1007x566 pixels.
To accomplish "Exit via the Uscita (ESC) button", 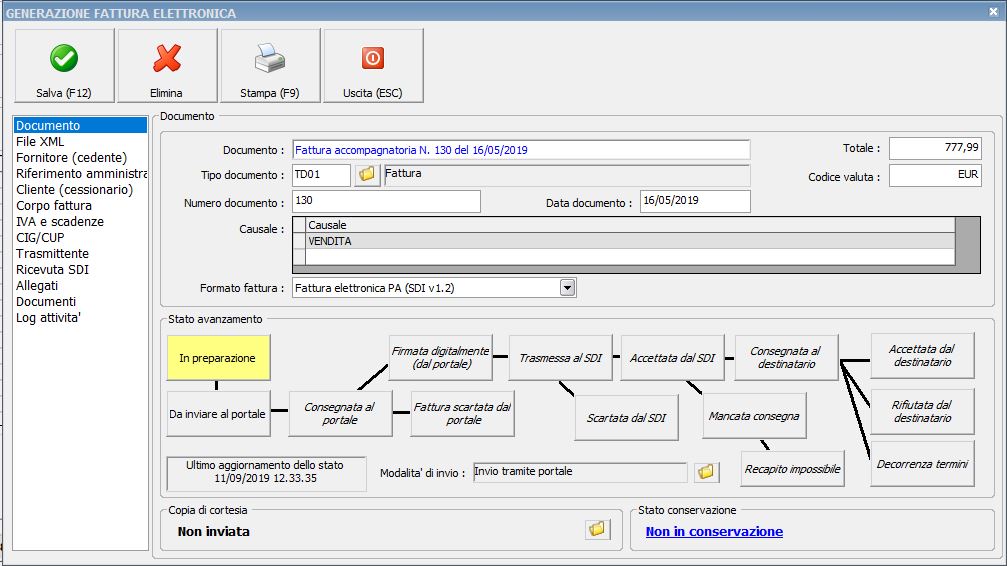I will (x=373, y=66).
